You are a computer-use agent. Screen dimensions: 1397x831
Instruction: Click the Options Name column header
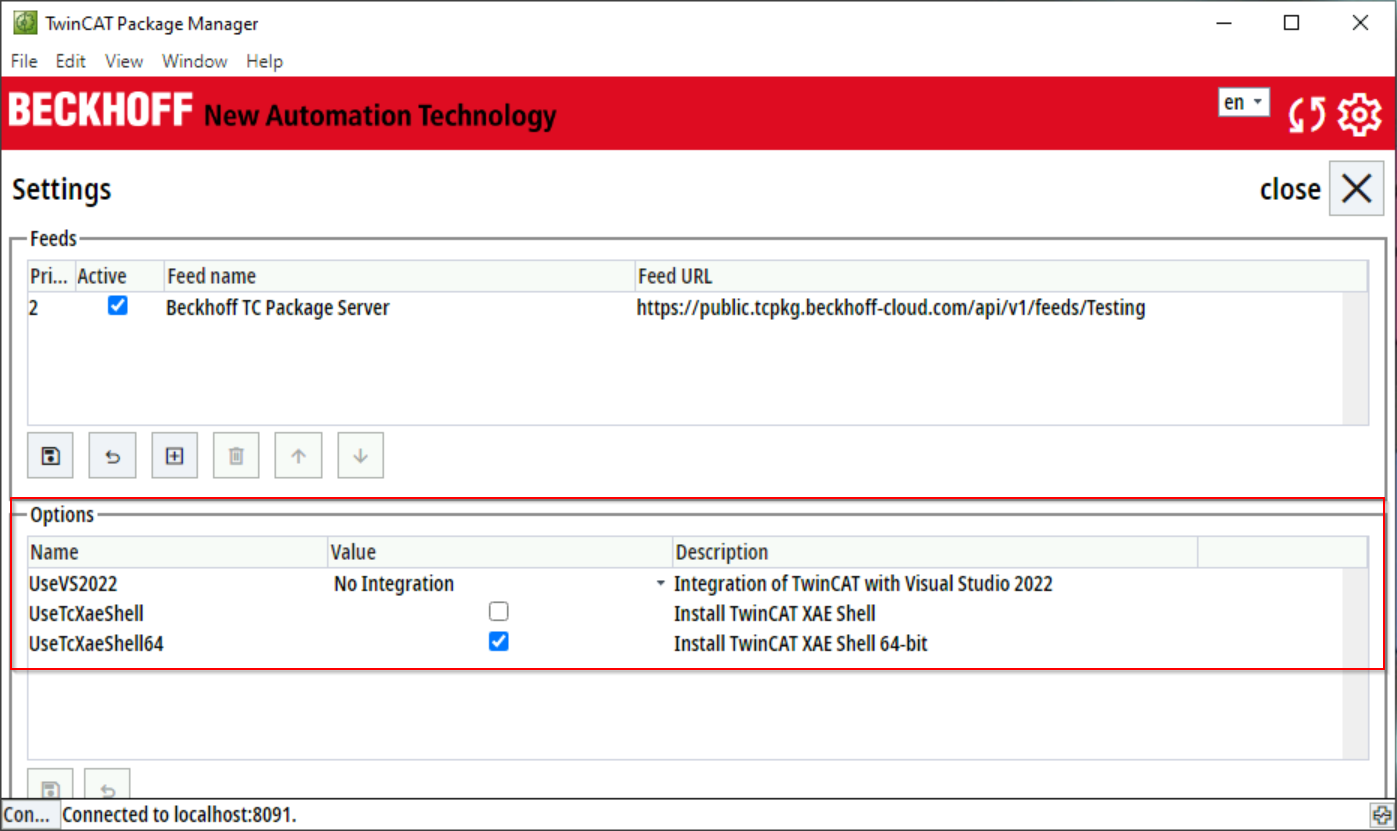point(178,552)
